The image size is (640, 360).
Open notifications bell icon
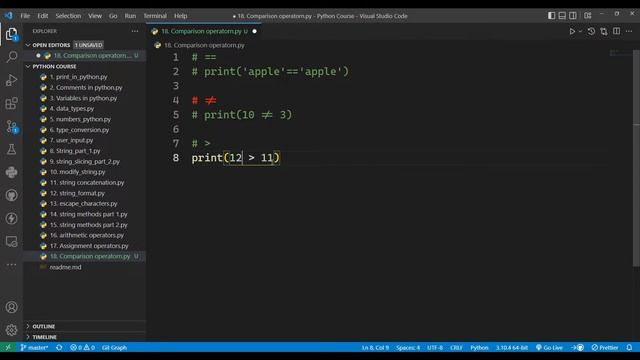(x=629, y=347)
